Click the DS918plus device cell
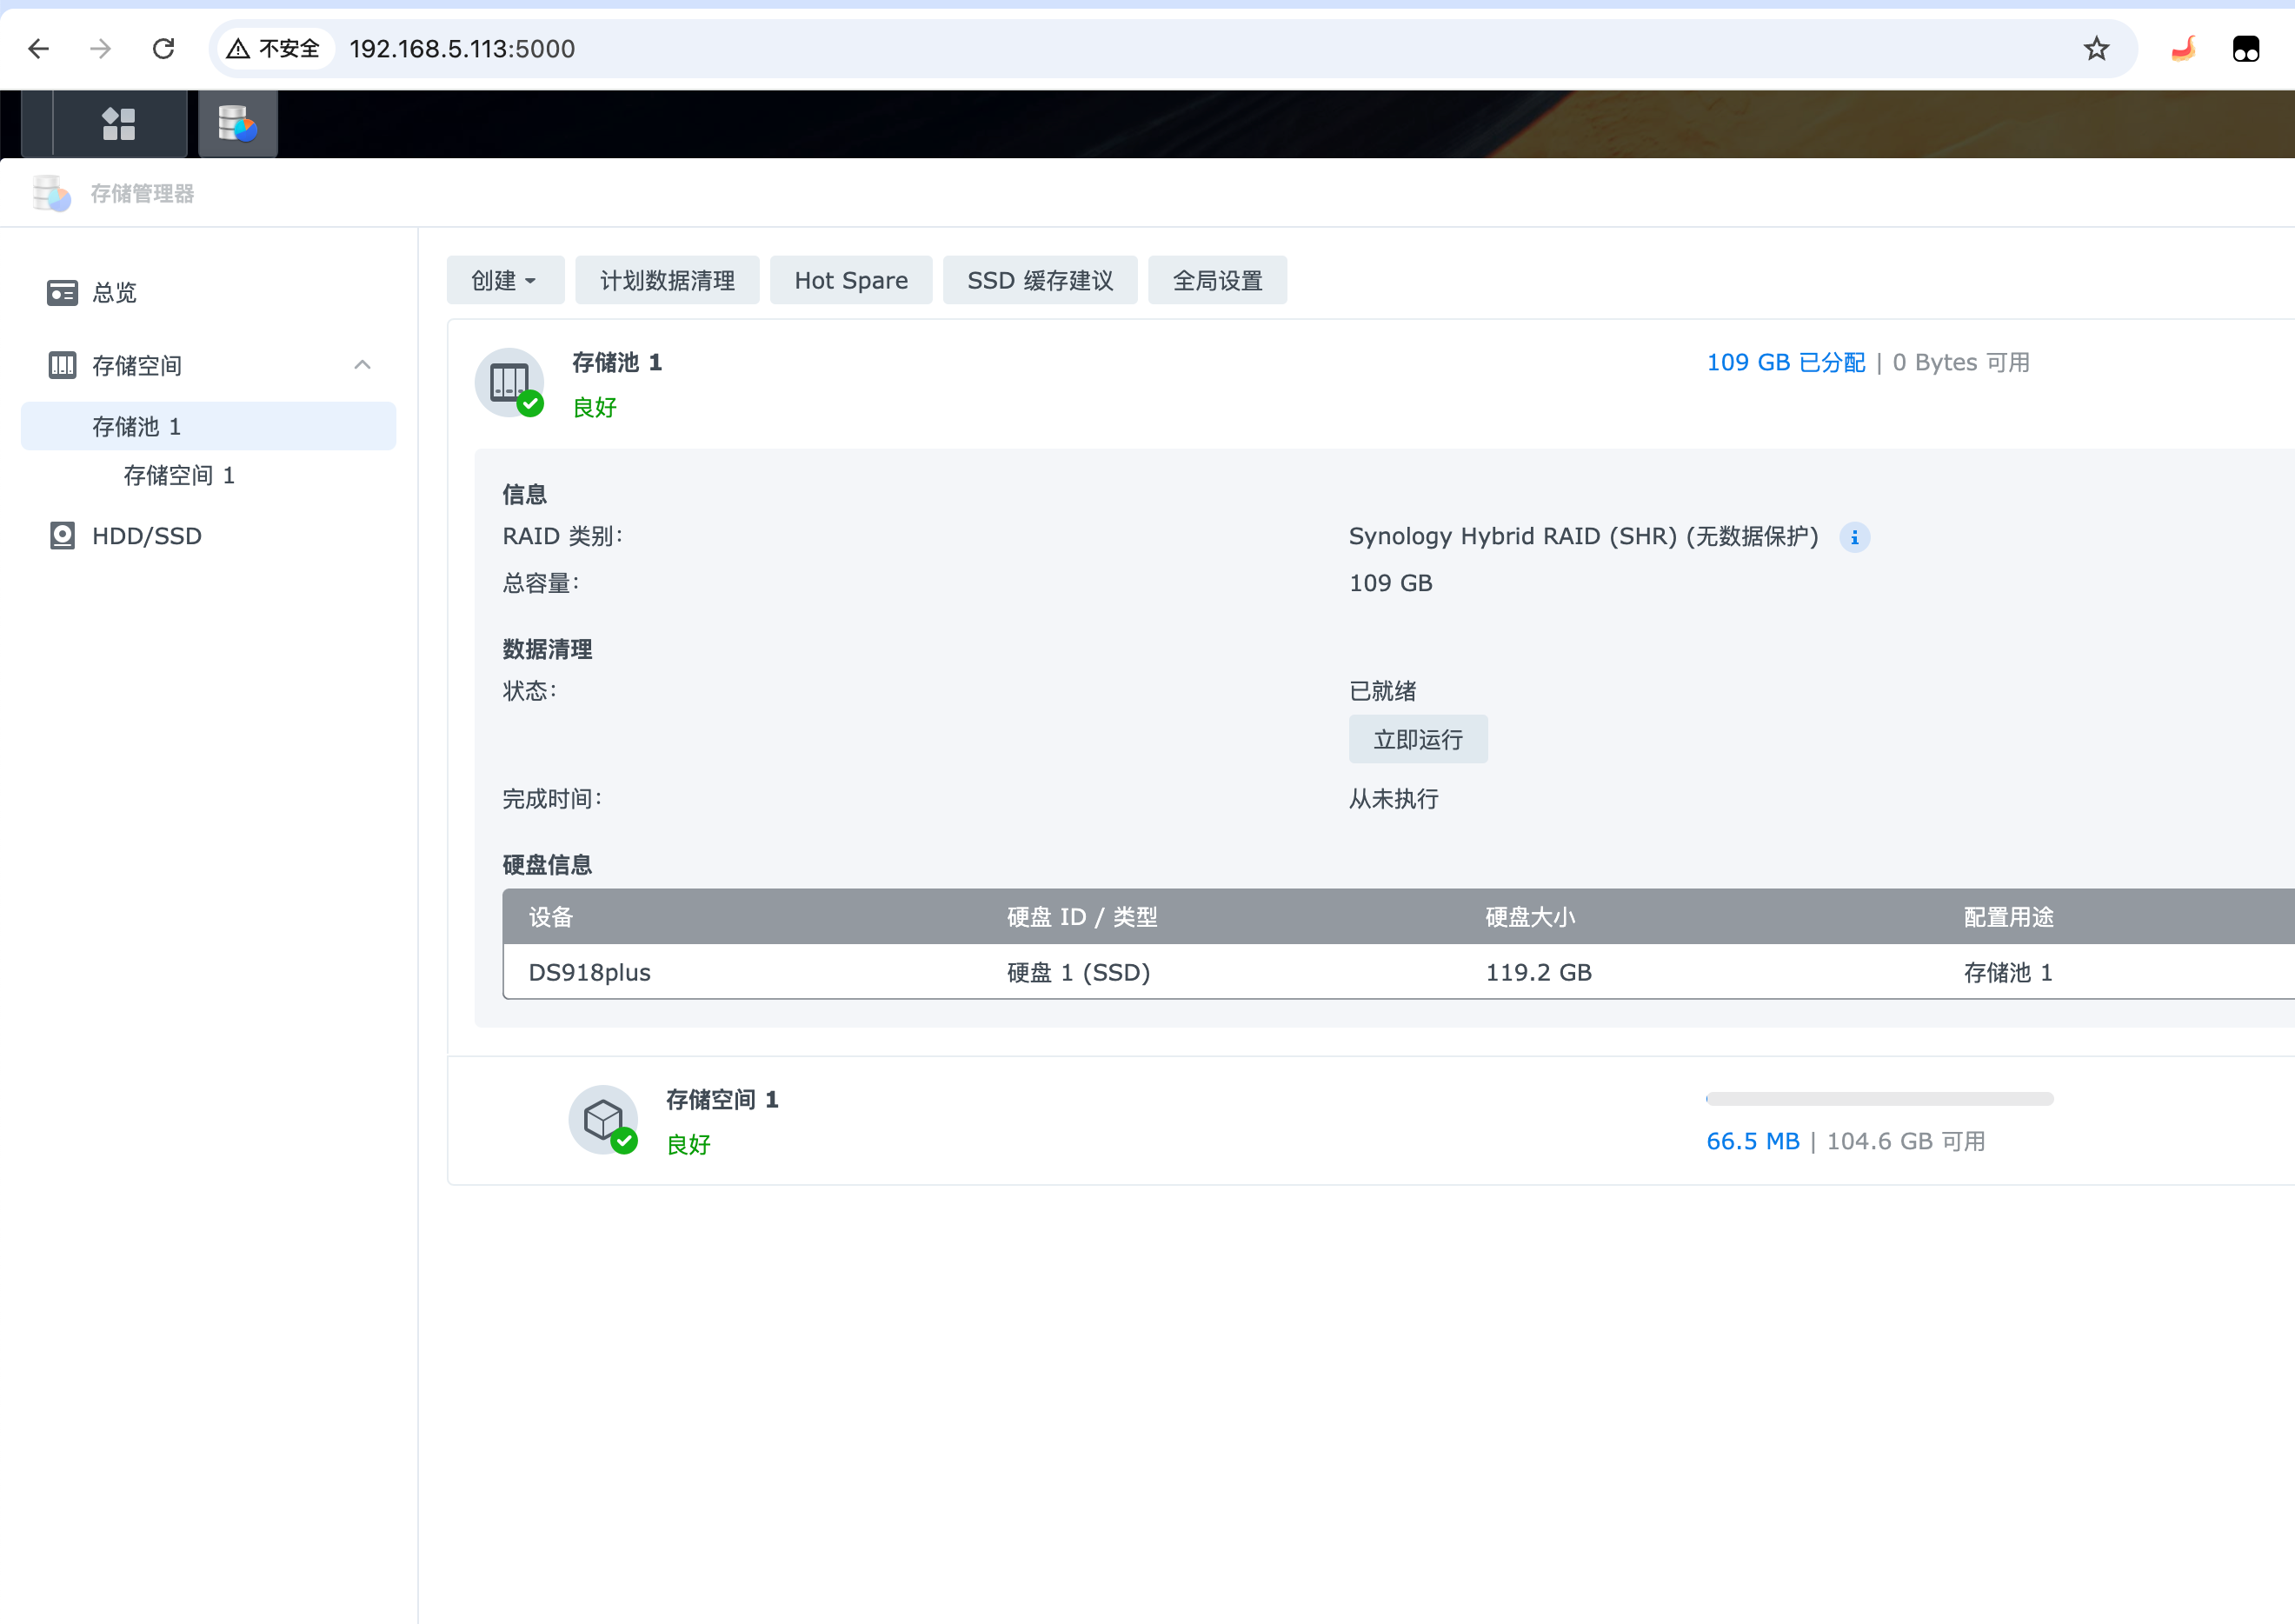Screen dimensions: 2295x1624 [589, 972]
